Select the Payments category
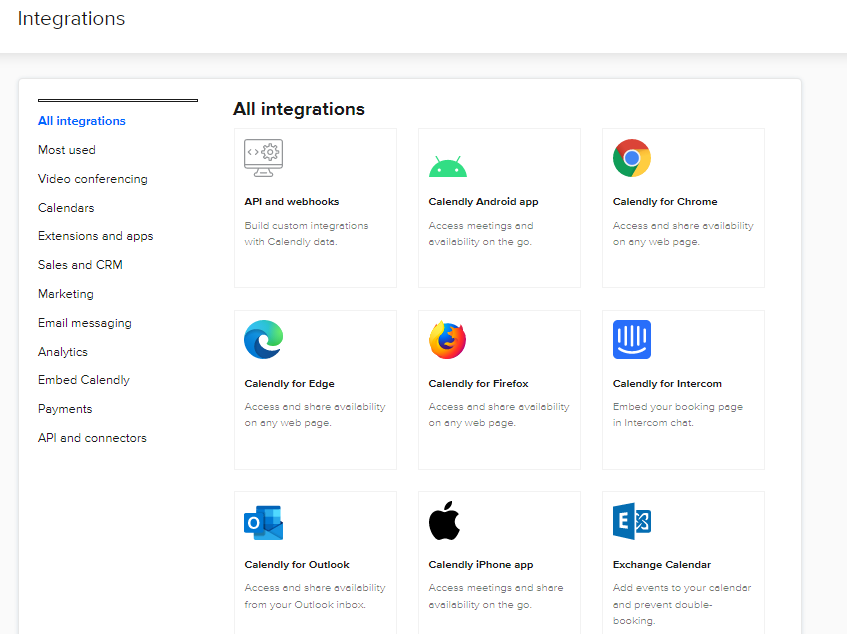This screenshot has width=847, height=634. pyautogui.click(x=65, y=409)
